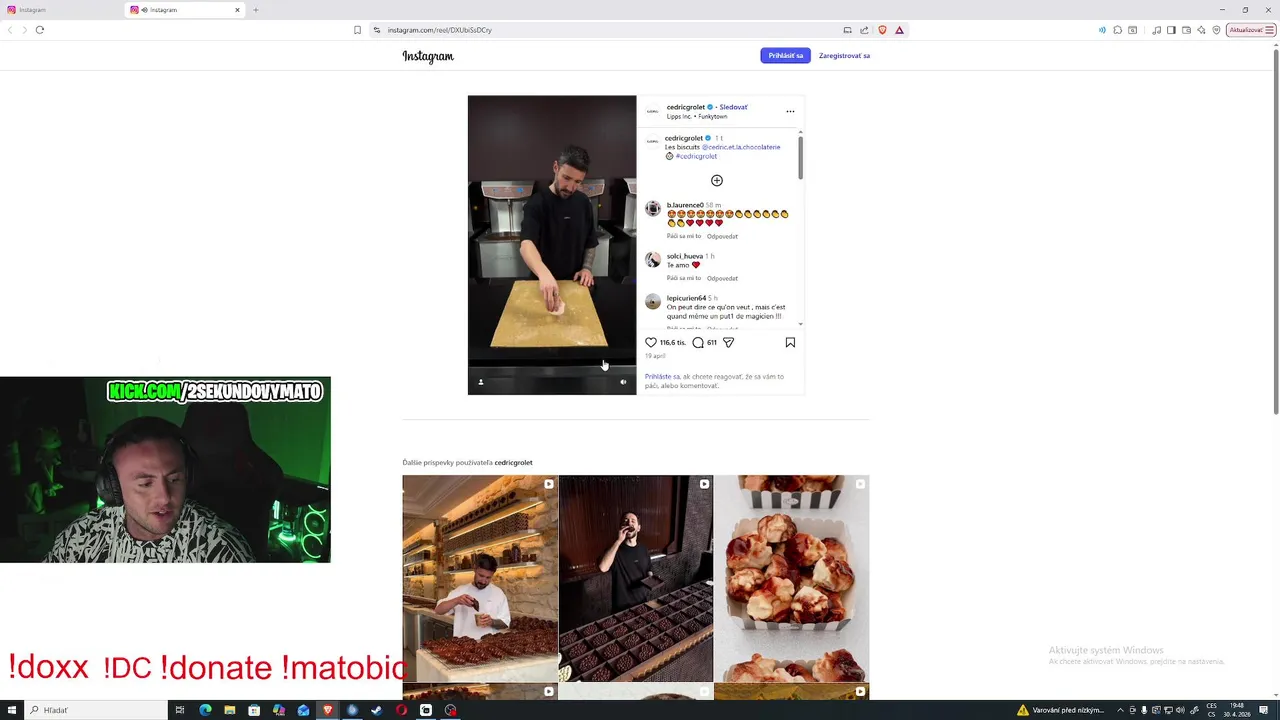Open the music playlist note icon
This screenshot has height=720, width=1280.
pos(1156,30)
